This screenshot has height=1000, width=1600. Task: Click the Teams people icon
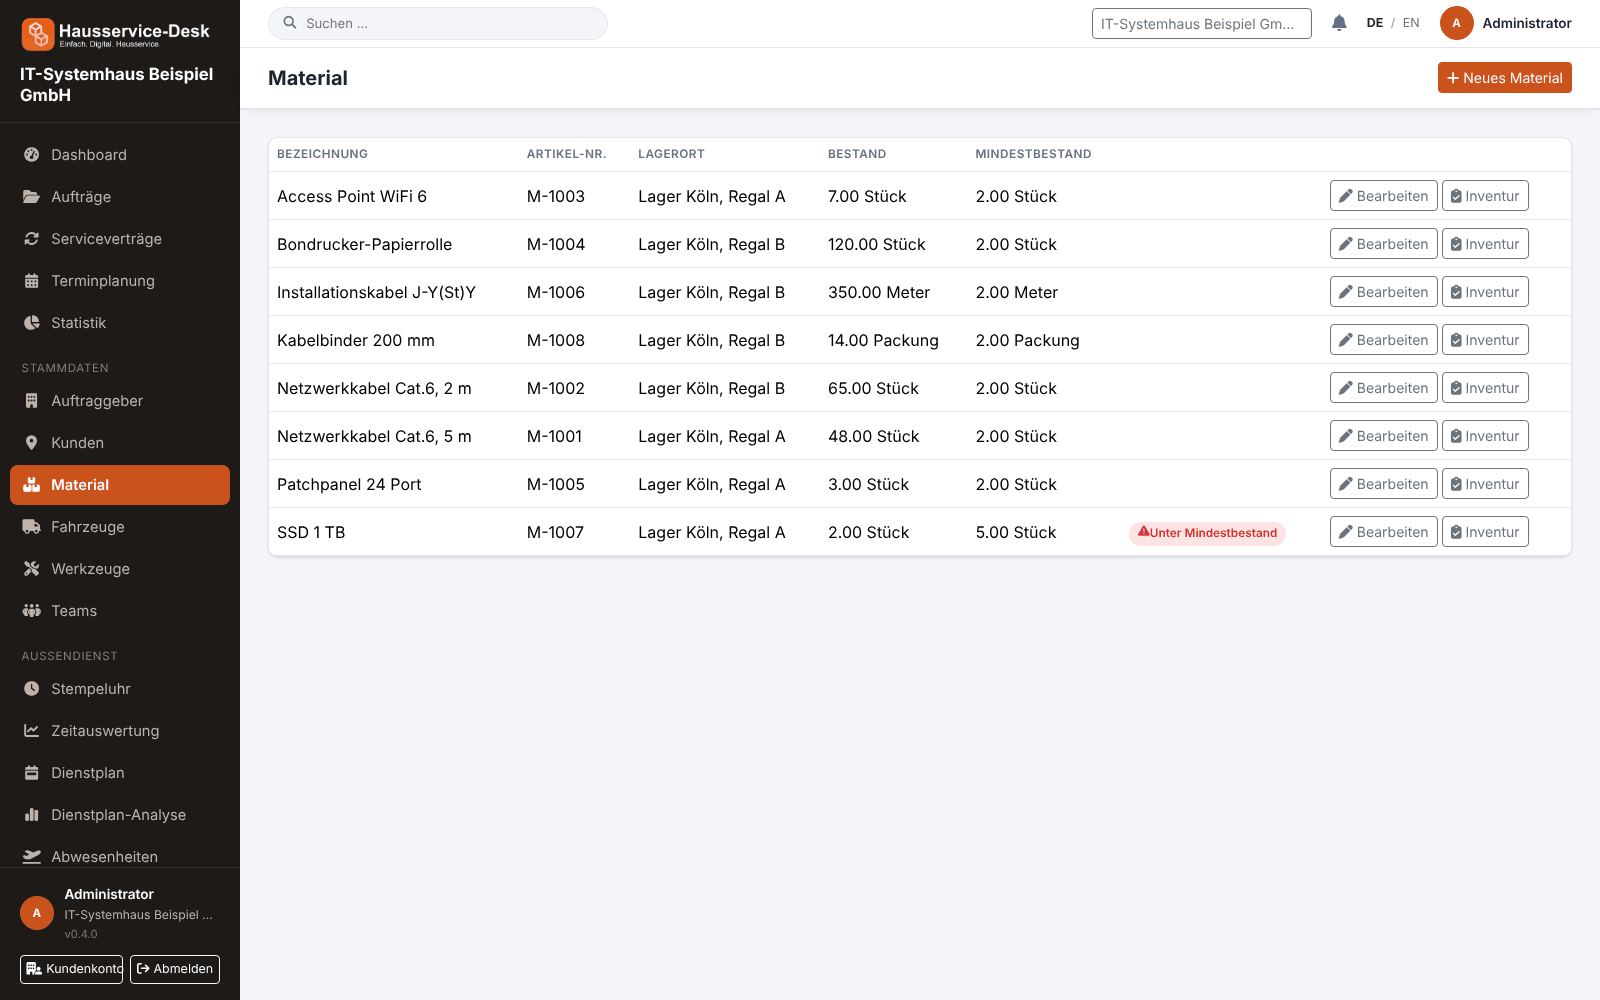pyautogui.click(x=32, y=611)
